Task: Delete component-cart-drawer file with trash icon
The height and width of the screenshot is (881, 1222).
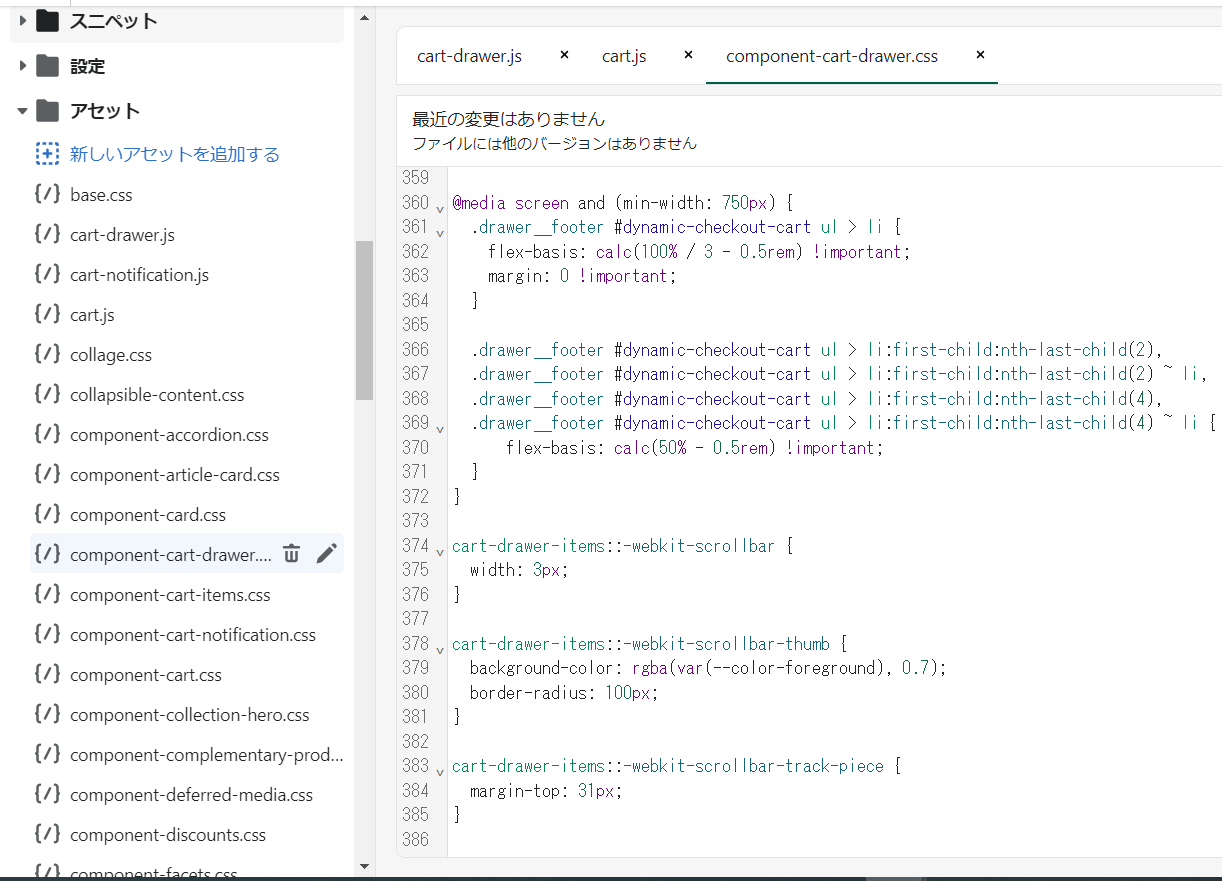Action: pos(291,553)
